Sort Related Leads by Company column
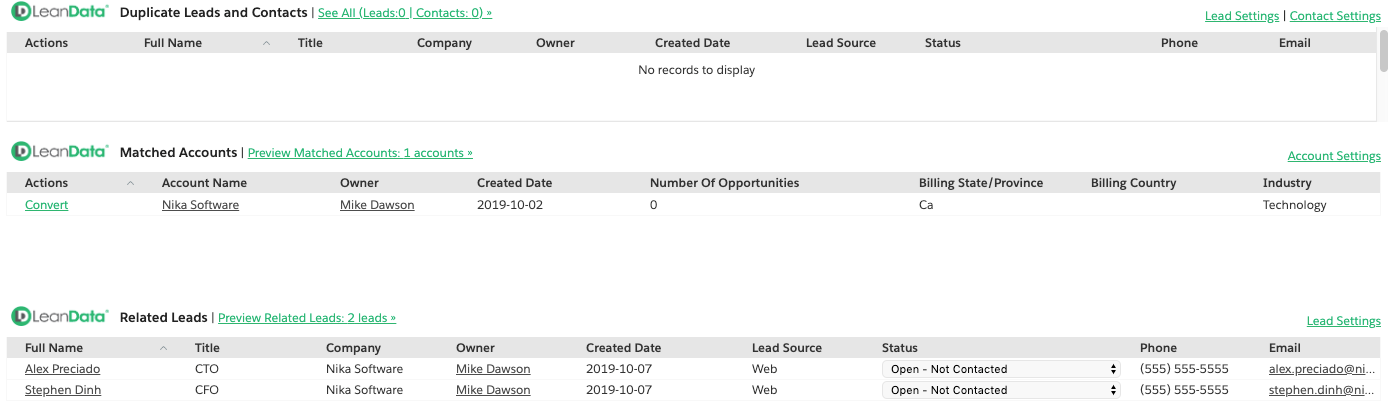1388x415 pixels. [x=353, y=348]
